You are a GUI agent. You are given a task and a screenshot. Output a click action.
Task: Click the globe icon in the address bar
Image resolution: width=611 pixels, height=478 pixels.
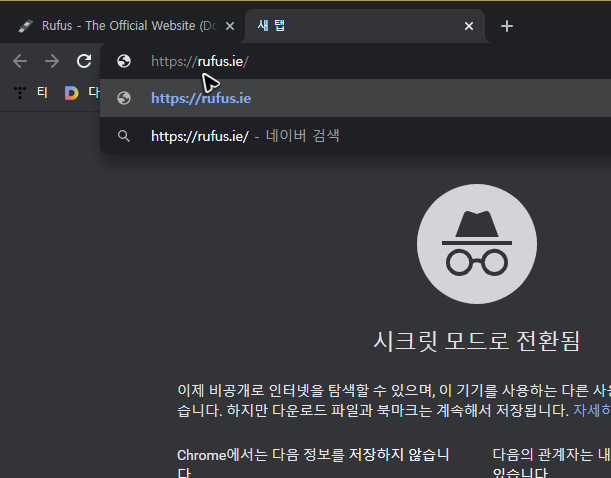[x=124, y=61]
